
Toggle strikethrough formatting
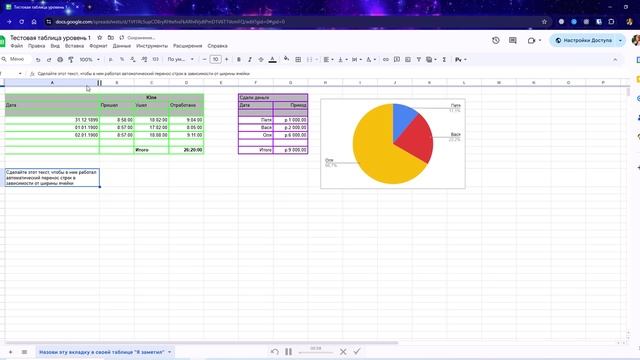[x=261, y=60]
